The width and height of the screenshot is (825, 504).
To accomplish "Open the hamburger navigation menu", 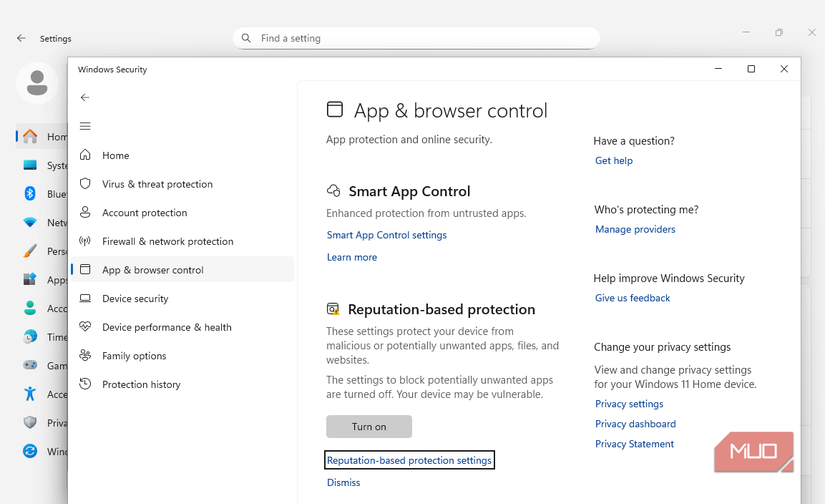I will pyautogui.click(x=85, y=126).
